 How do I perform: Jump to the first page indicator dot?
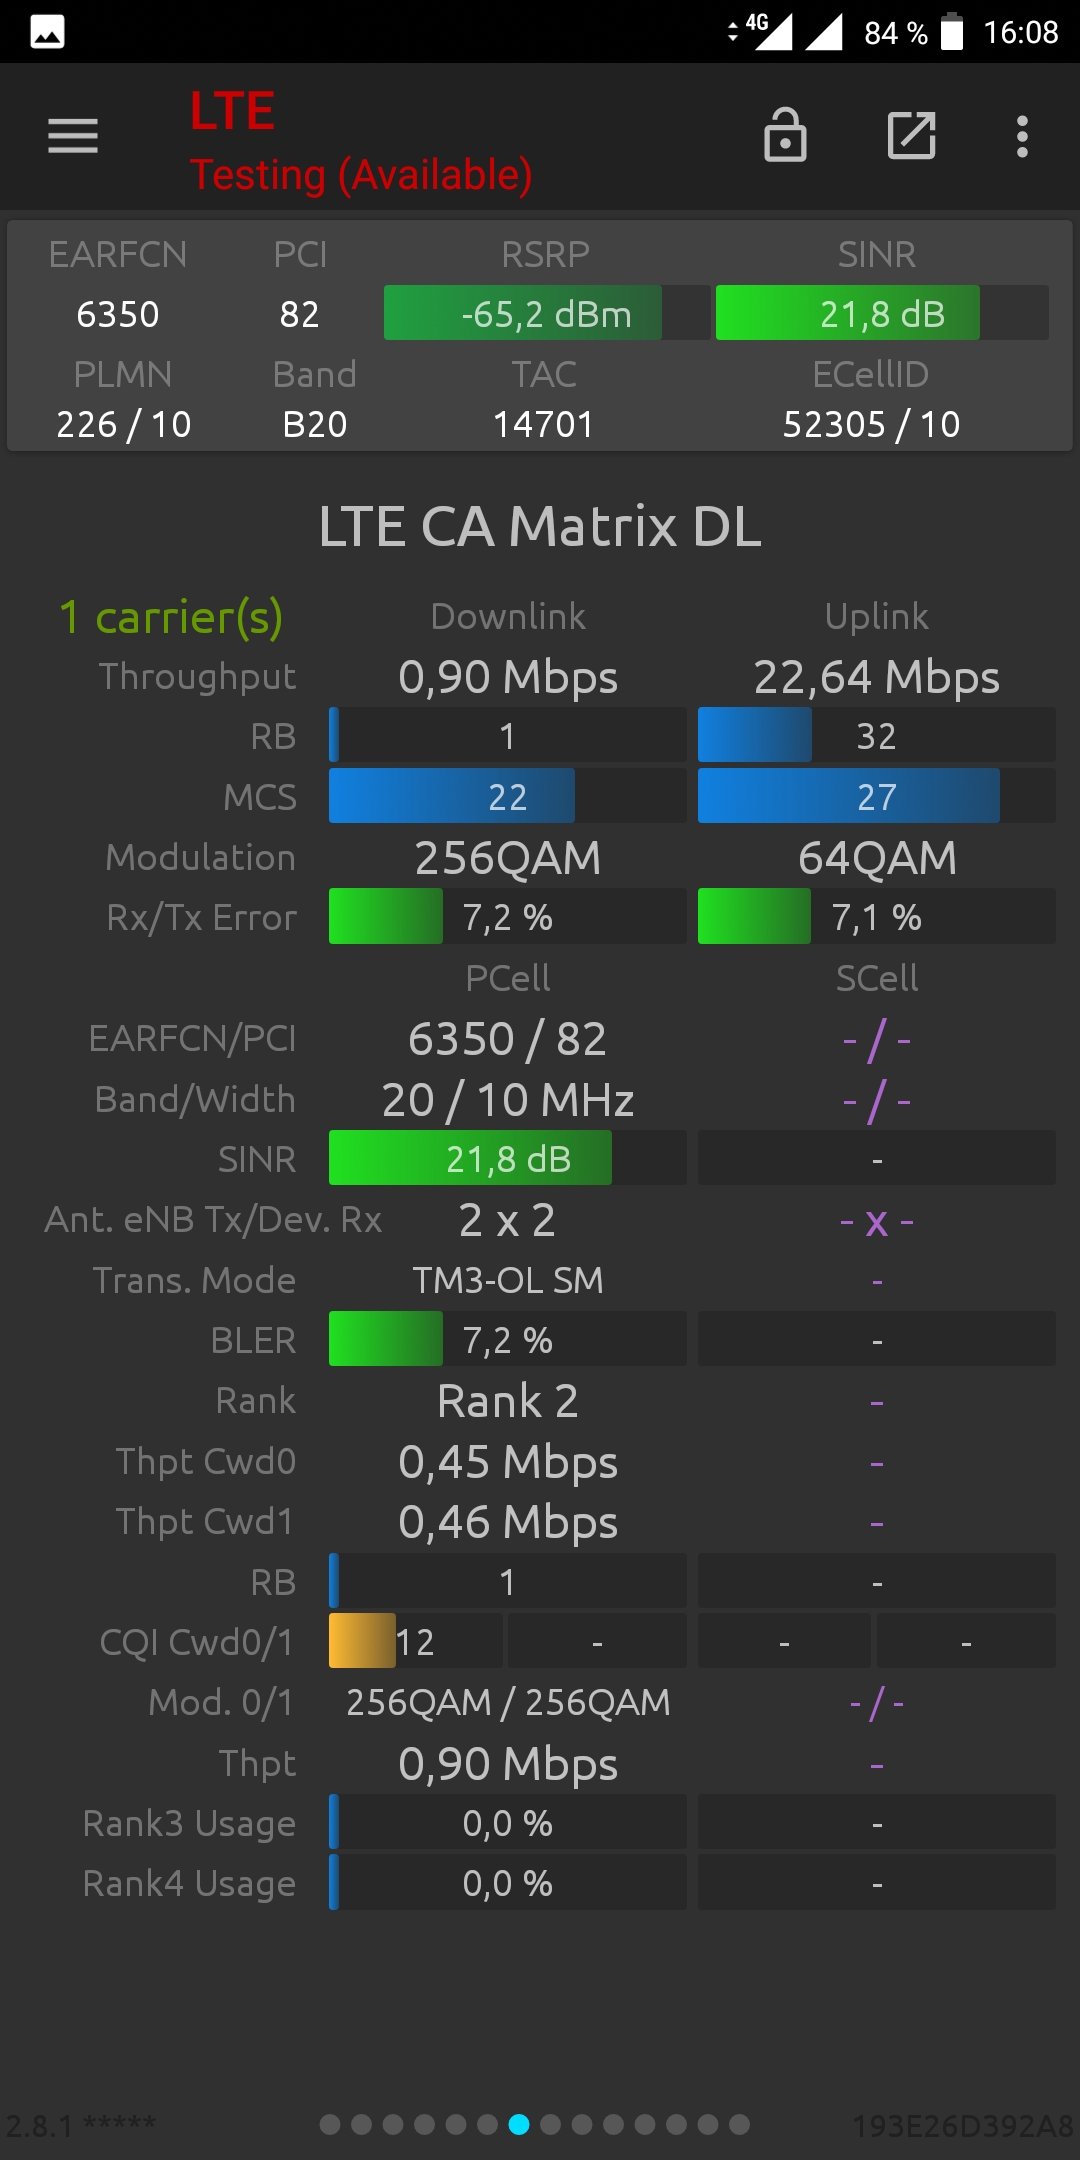click(x=330, y=2124)
